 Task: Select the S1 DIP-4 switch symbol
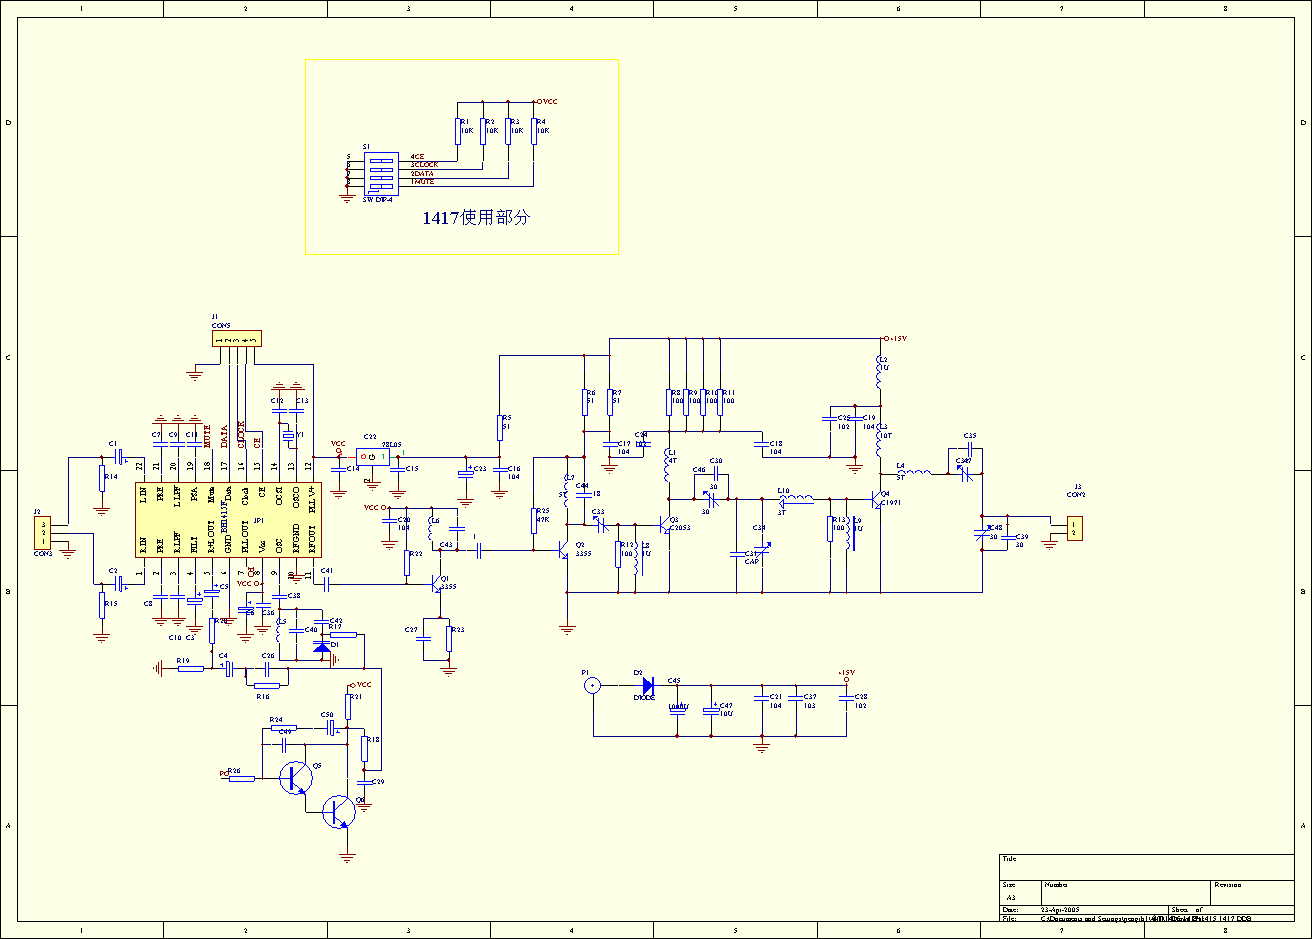(381, 172)
